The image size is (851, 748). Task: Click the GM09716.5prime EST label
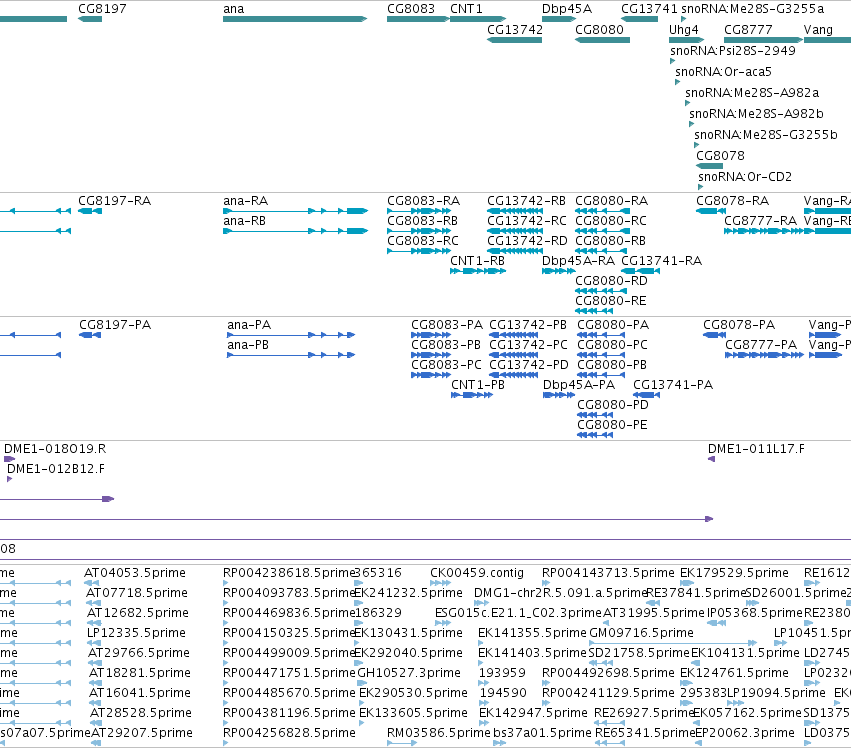click(x=642, y=632)
